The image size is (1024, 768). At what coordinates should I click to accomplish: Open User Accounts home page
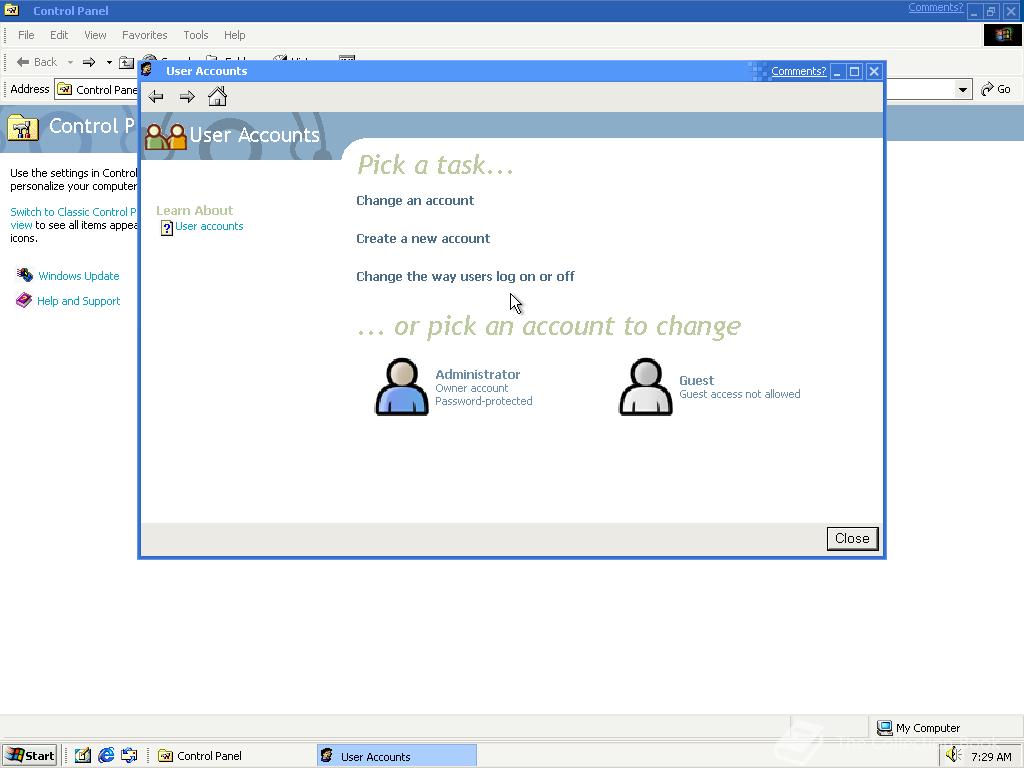pyautogui.click(x=217, y=97)
